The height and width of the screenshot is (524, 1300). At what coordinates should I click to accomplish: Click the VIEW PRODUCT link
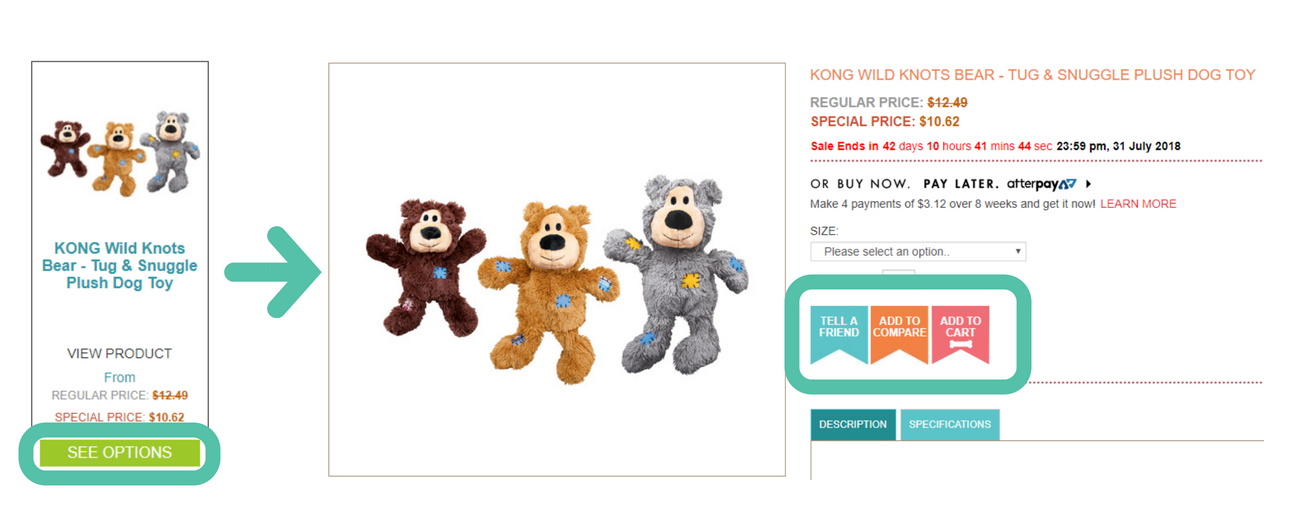click(x=120, y=353)
